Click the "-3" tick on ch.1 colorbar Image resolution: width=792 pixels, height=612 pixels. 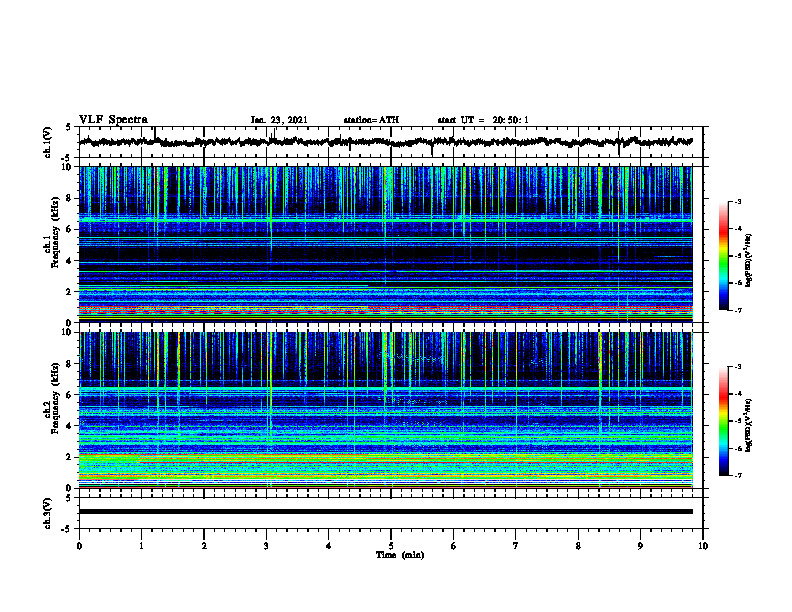point(738,202)
